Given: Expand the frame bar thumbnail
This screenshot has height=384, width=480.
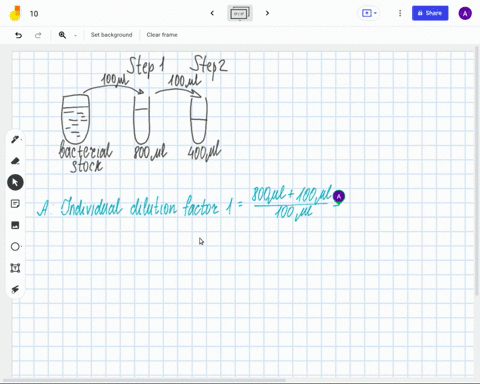Looking at the screenshot, I should click(240, 13).
